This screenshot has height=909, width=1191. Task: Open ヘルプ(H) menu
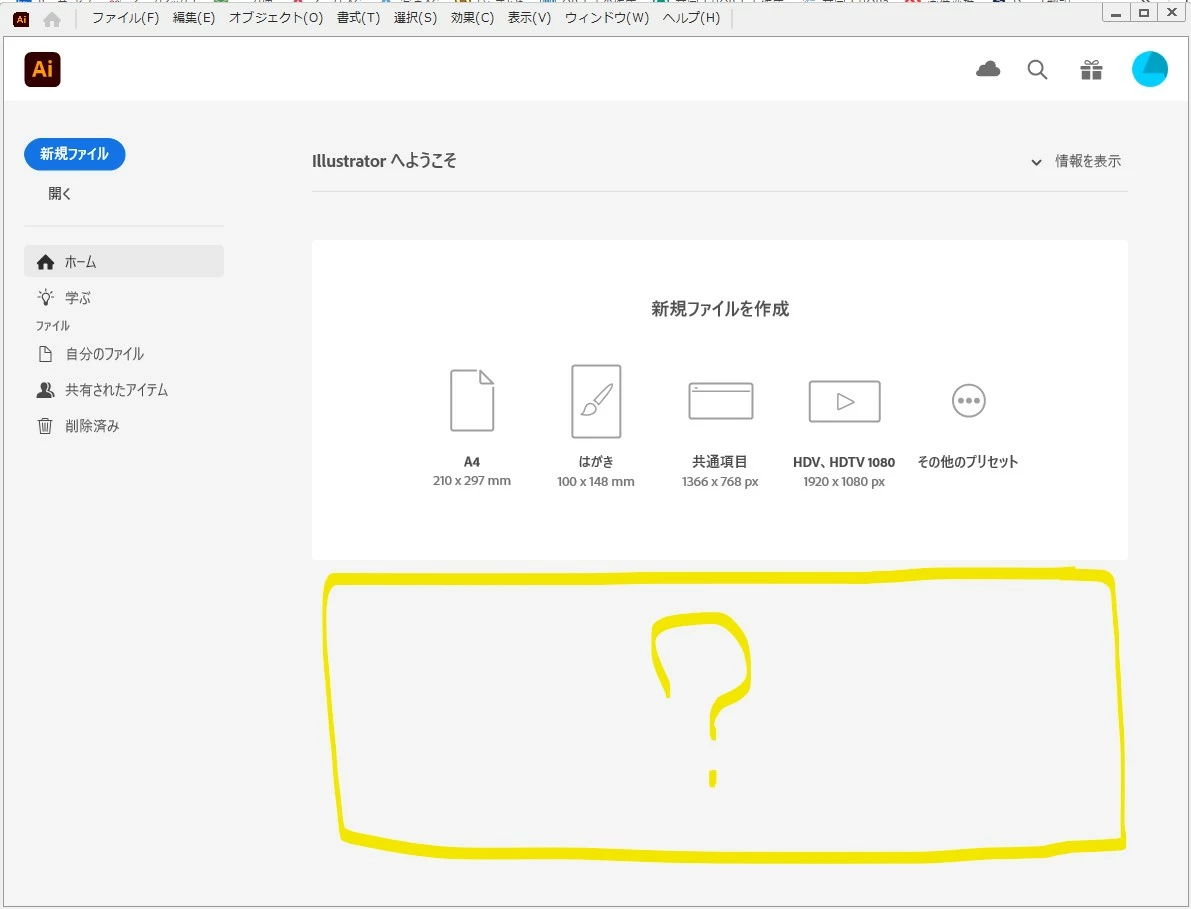691,18
